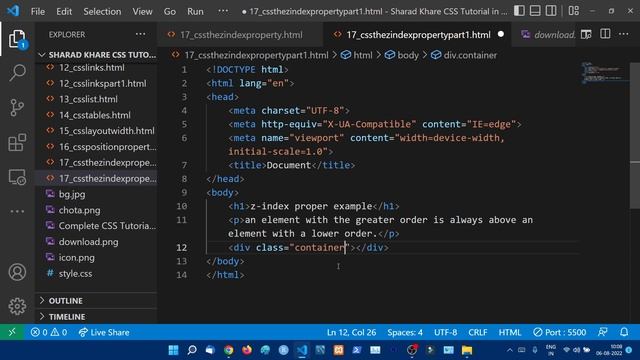Show additional activity bar views
The width and height of the screenshot is (640, 360).
pyautogui.click(x=17, y=211)
